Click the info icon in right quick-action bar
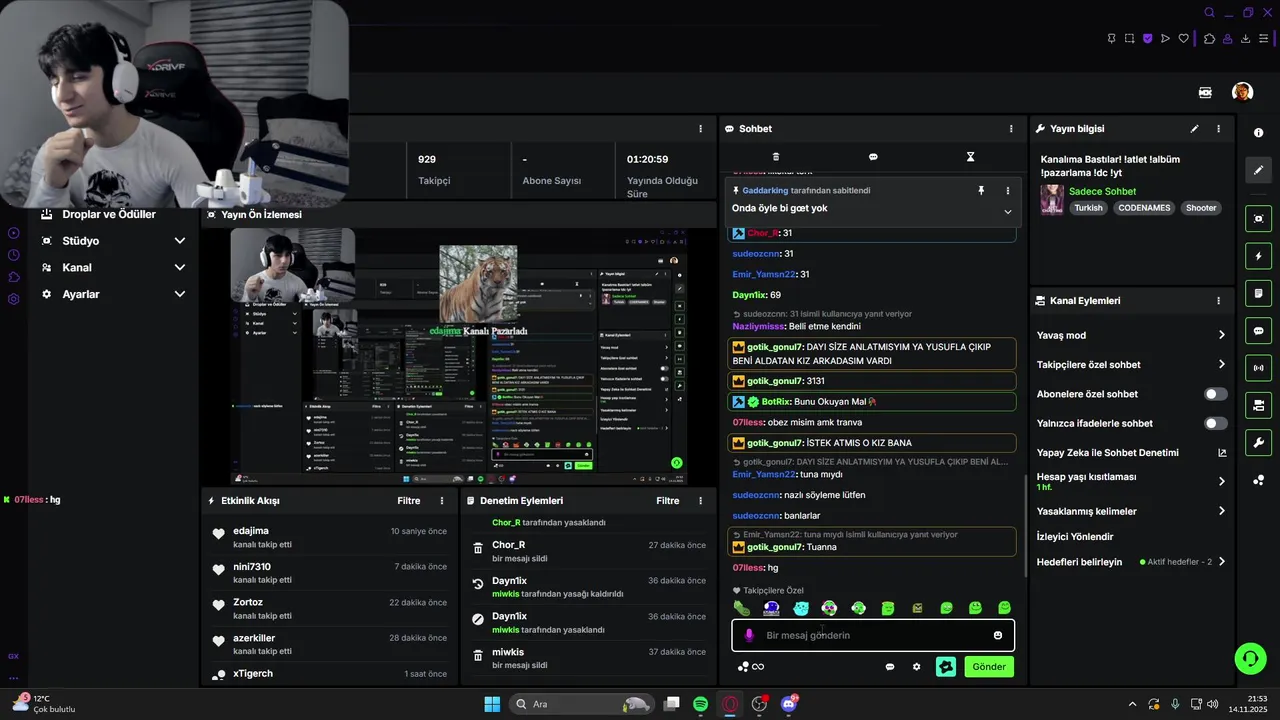This screenshot has height=720, width=1280. (x=1258, y=133)
